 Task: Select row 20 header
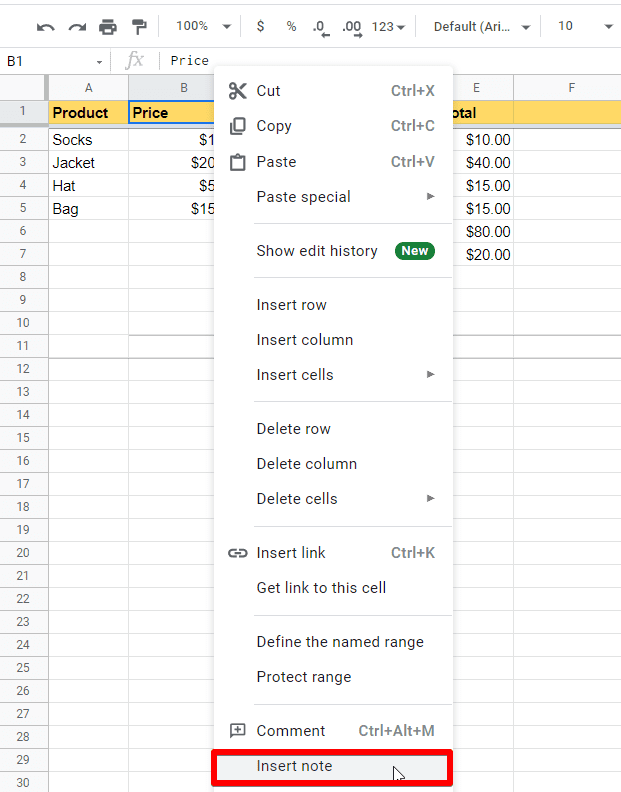pyautogui.click(x=23, y=553)
